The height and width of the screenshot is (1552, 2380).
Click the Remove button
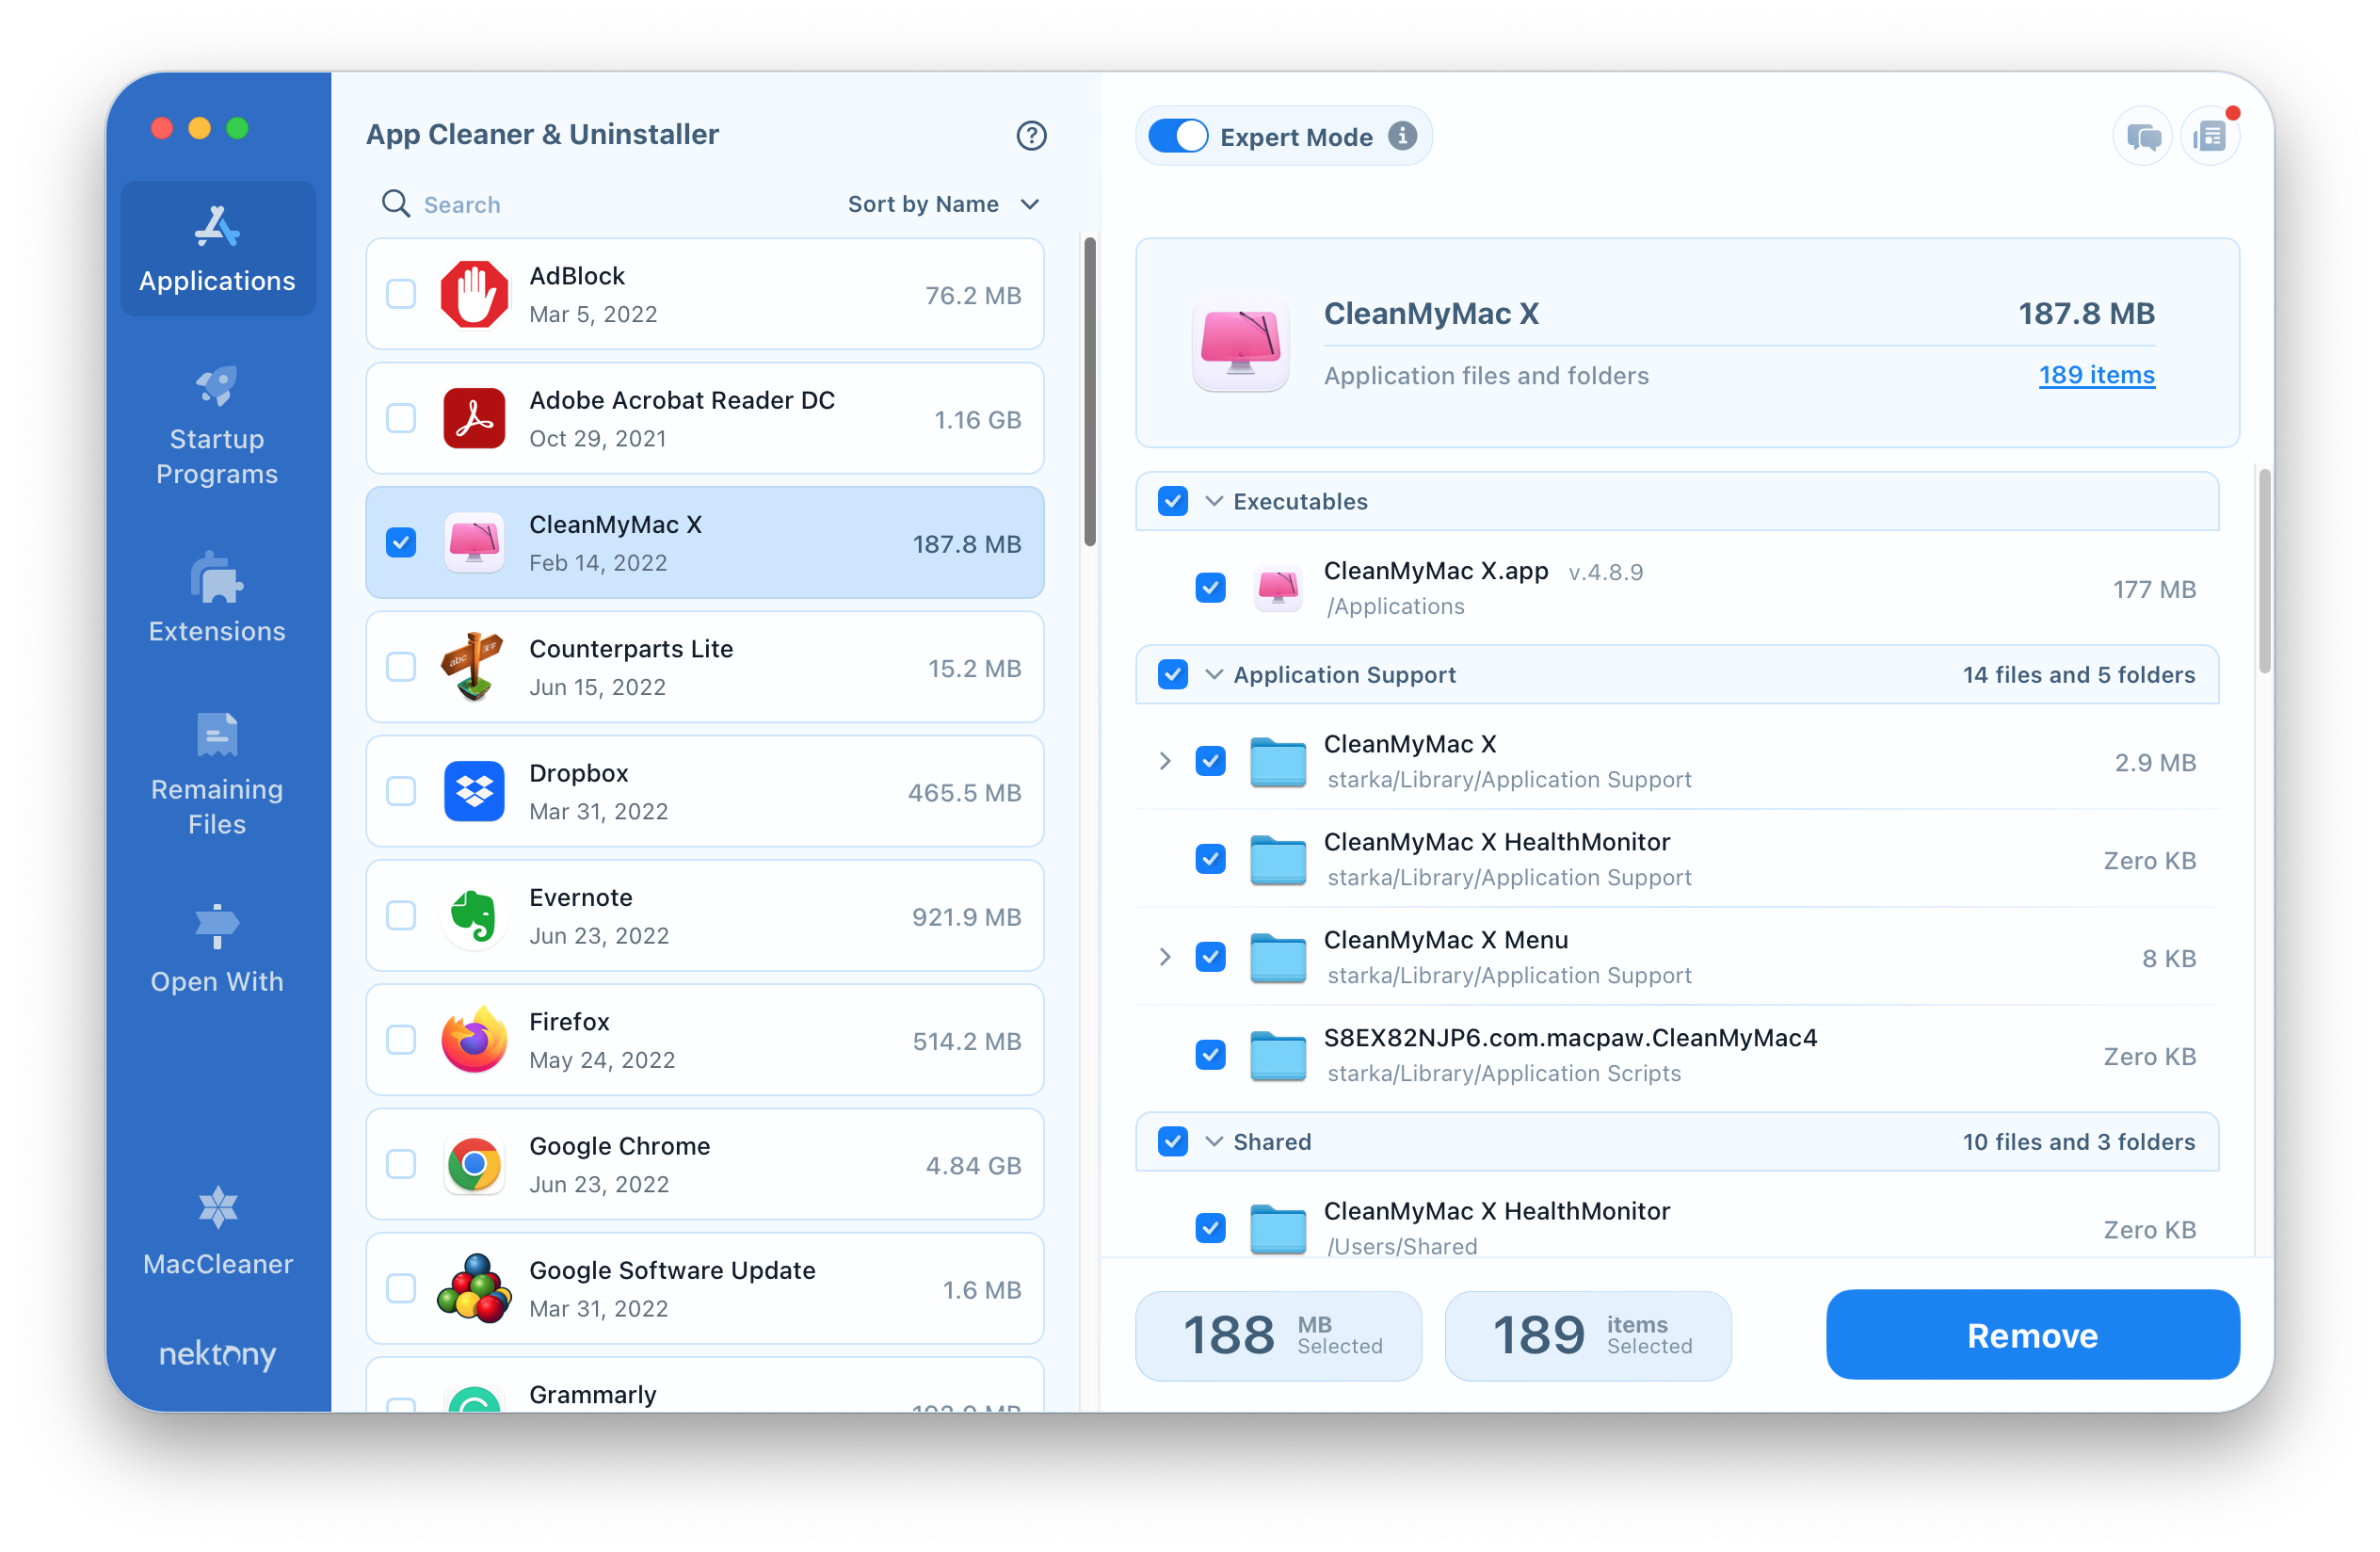point(2032,1335)
